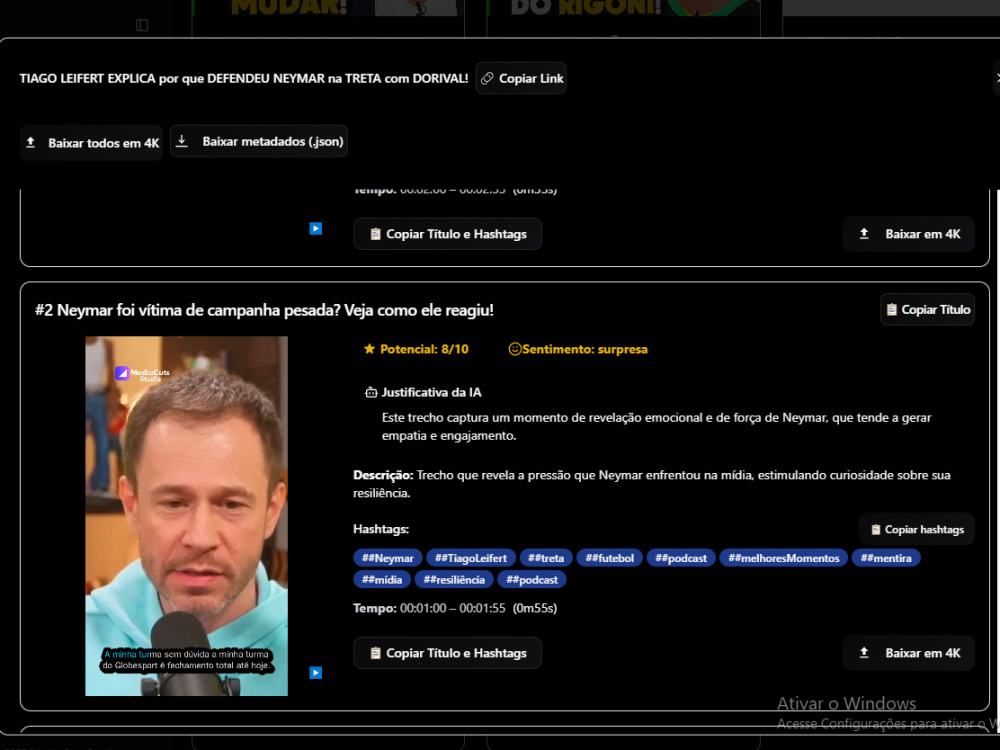This screenshot has height=750, width=1000.
Task: Click the robot icon beside Justificativa da IA
Action: (371, 392)
